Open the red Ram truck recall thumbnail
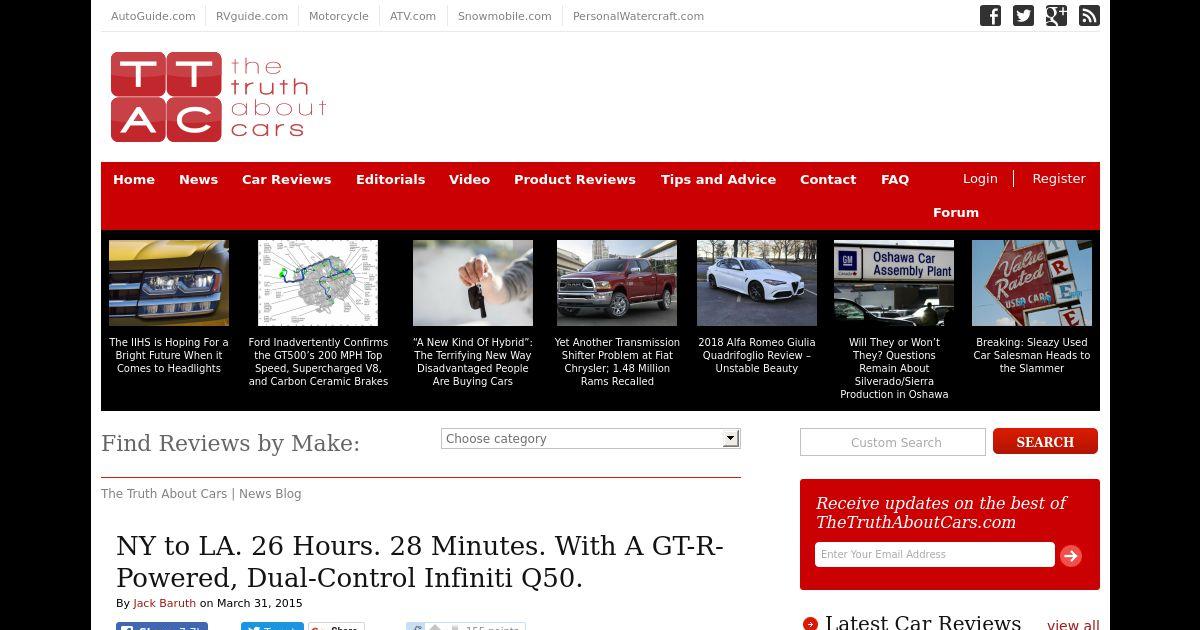The width and height of the screenshot is (1200, 630). pyautogui.click(x=617, y=283)
